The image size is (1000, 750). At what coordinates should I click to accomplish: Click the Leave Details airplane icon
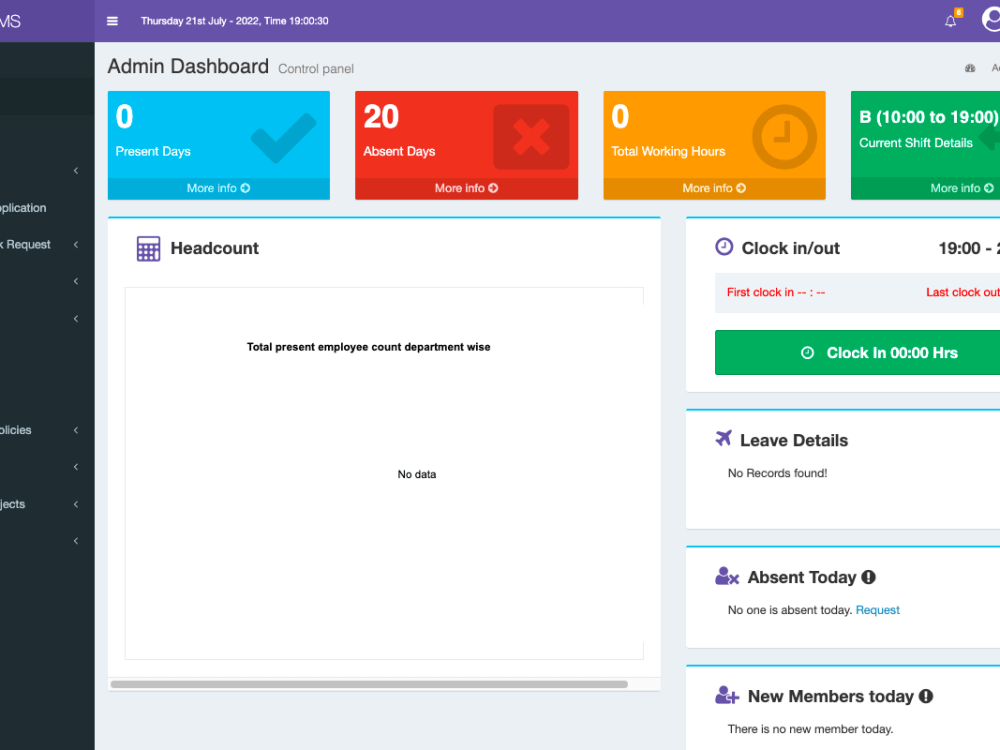pyautogui.click(x=723, y=438)
